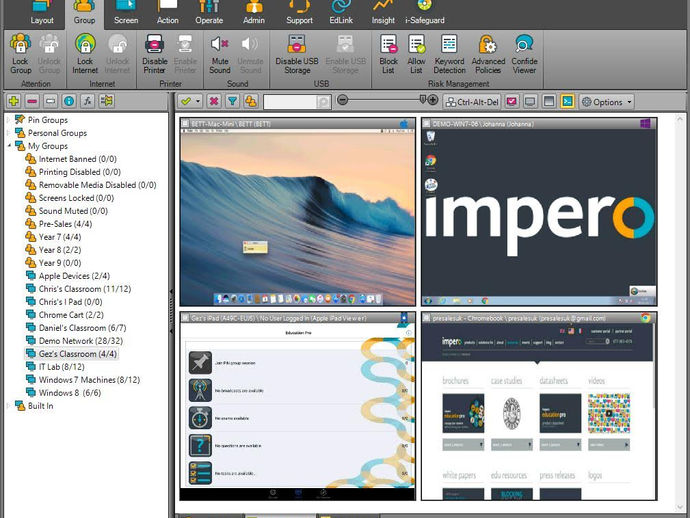
Task: Switch to the Operate ribbon tab
Action: [x=209, y=13]
